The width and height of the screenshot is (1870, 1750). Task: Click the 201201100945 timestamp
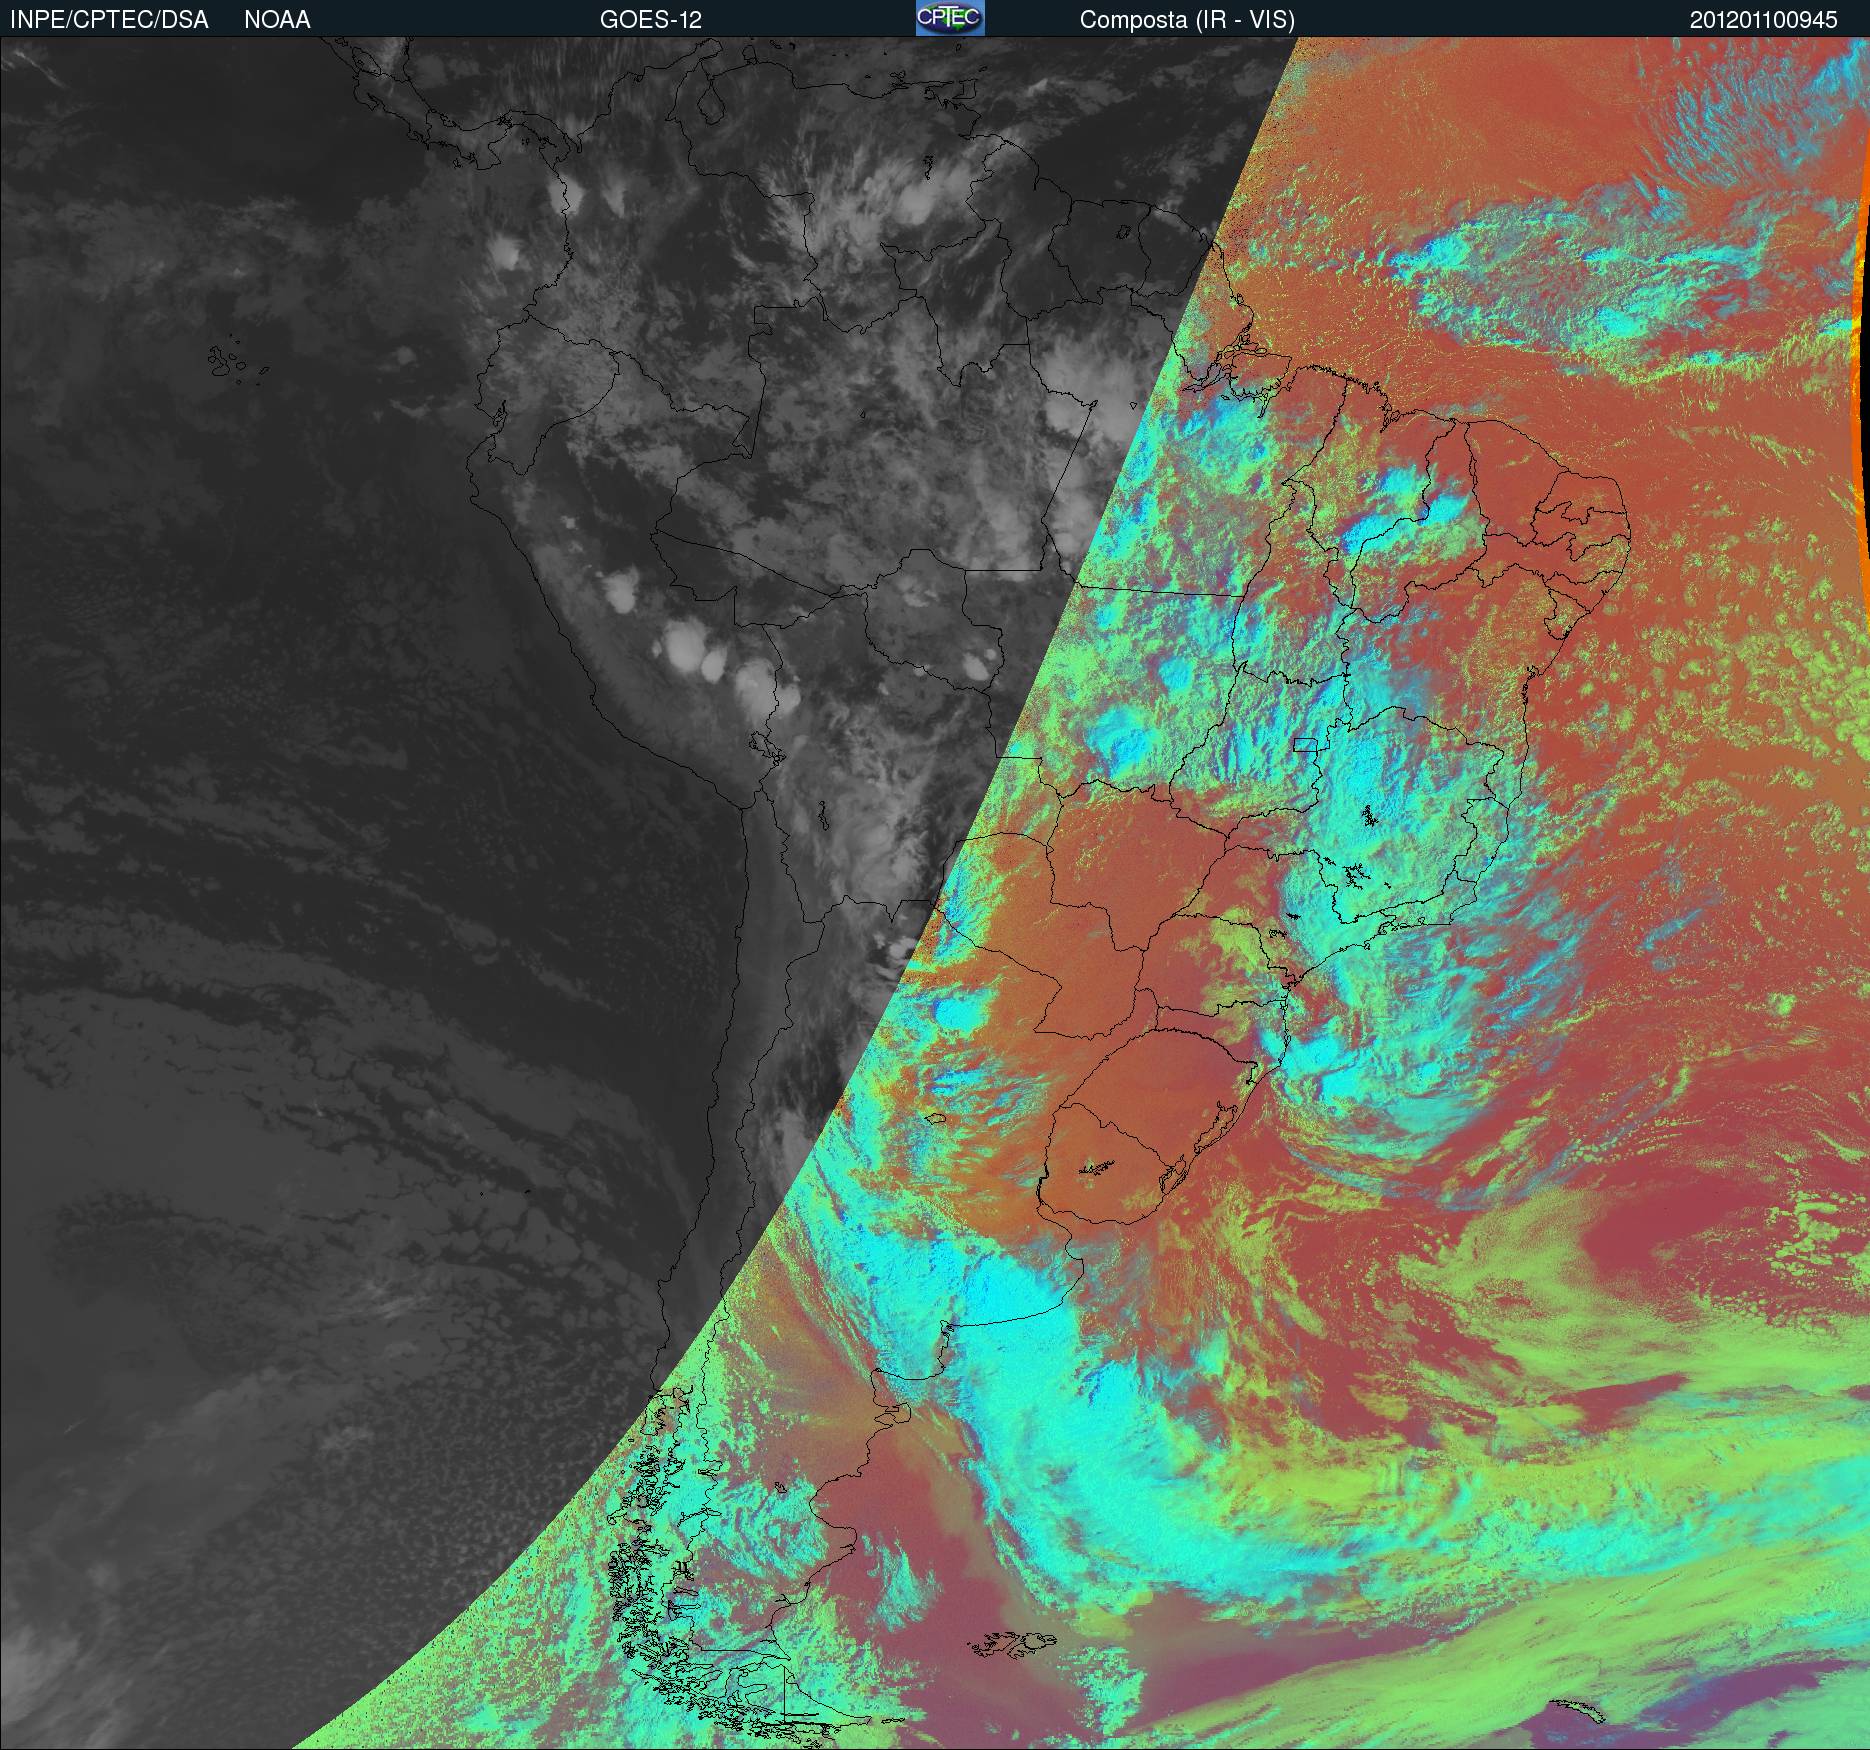[1763, 20]
